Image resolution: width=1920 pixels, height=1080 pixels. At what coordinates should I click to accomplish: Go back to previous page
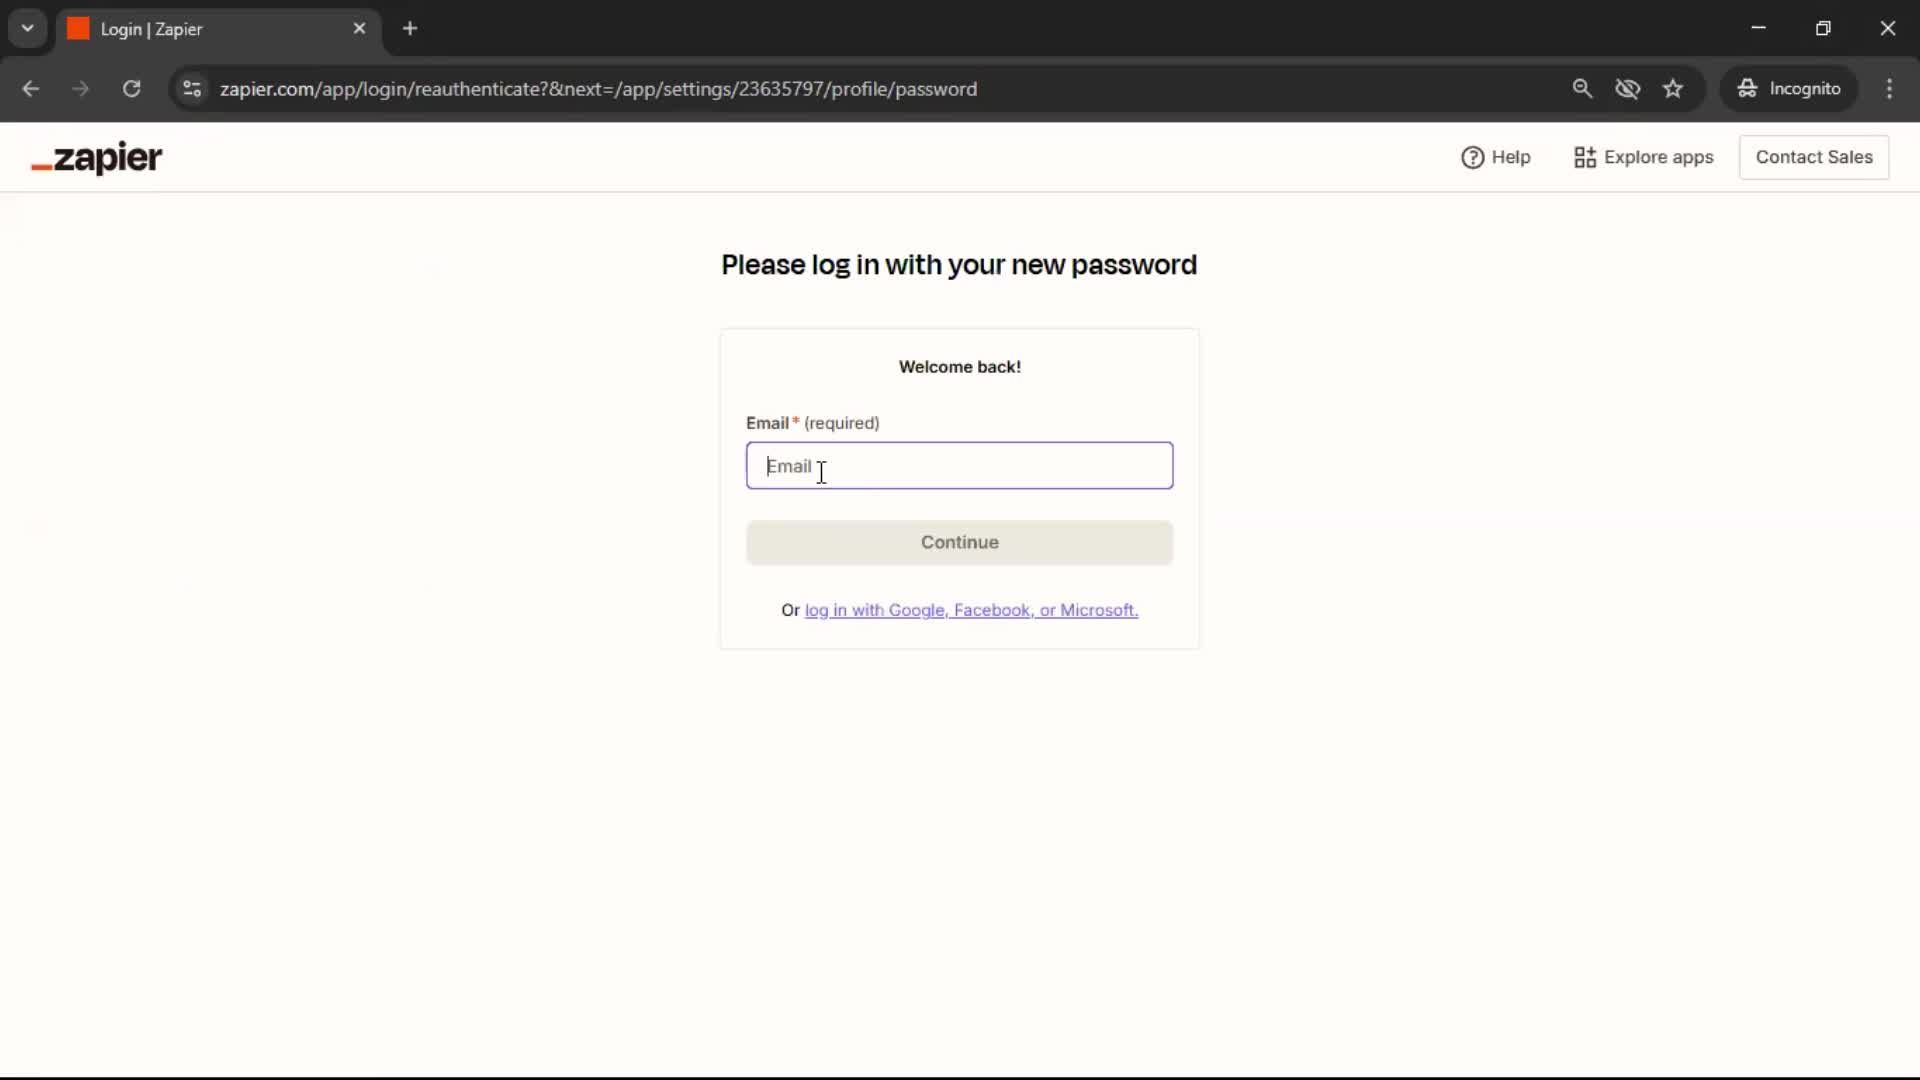point(30,89)
